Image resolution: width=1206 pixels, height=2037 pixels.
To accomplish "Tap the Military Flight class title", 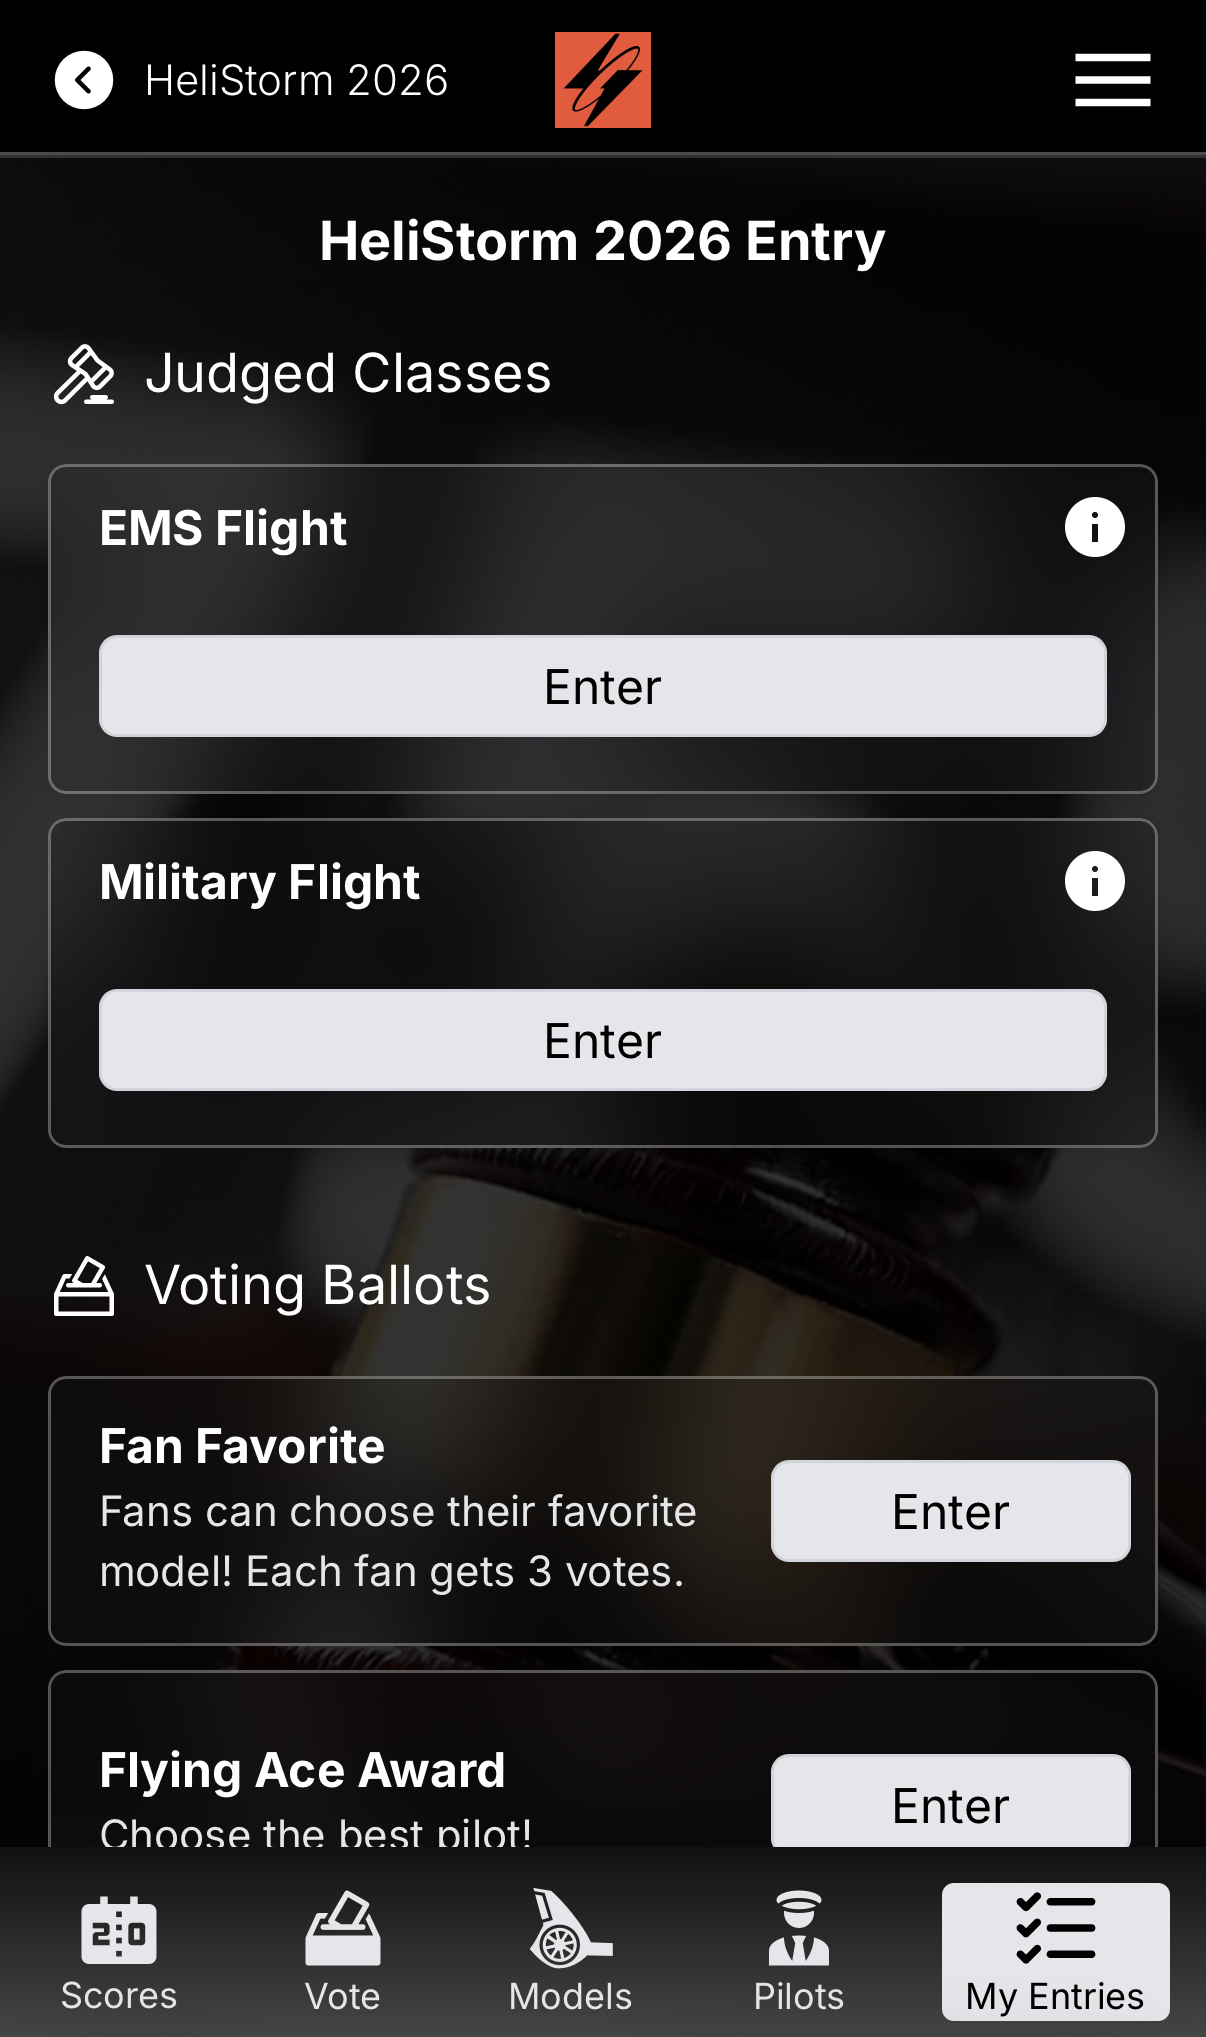I will (x=259, y=882).
